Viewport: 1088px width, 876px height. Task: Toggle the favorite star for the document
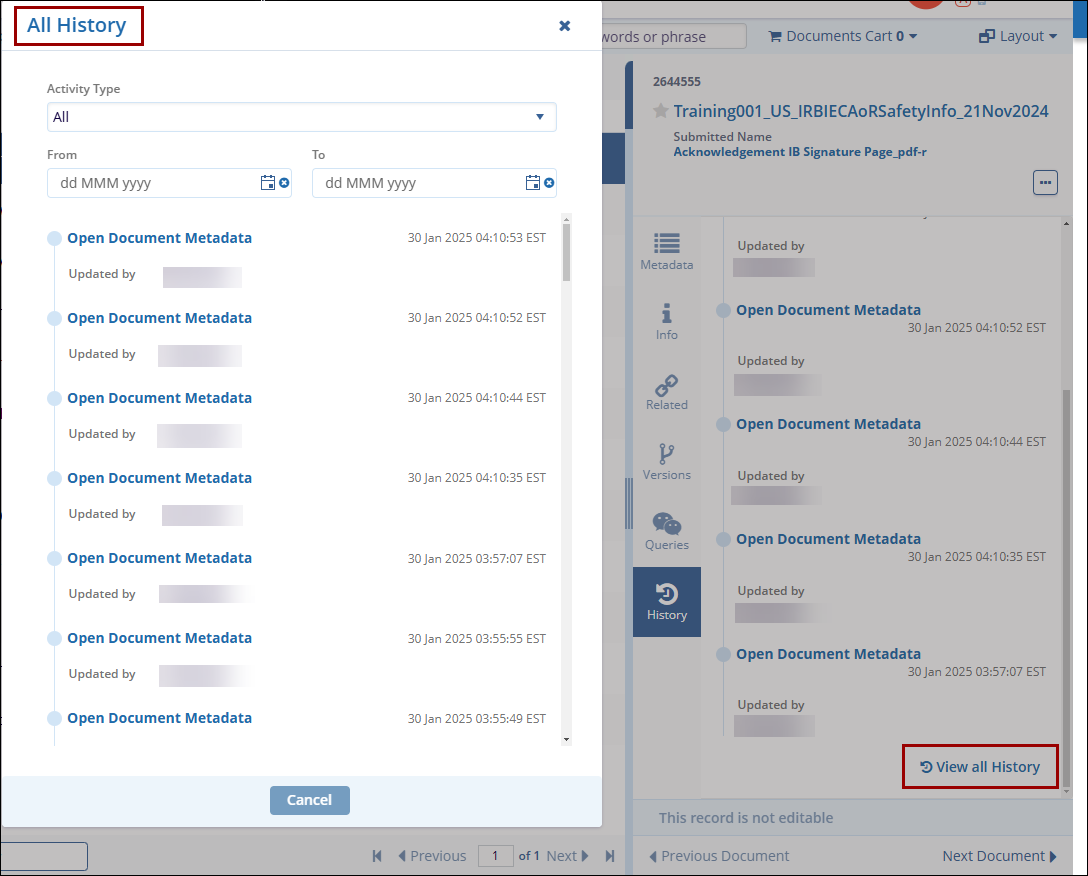point(660,111)
